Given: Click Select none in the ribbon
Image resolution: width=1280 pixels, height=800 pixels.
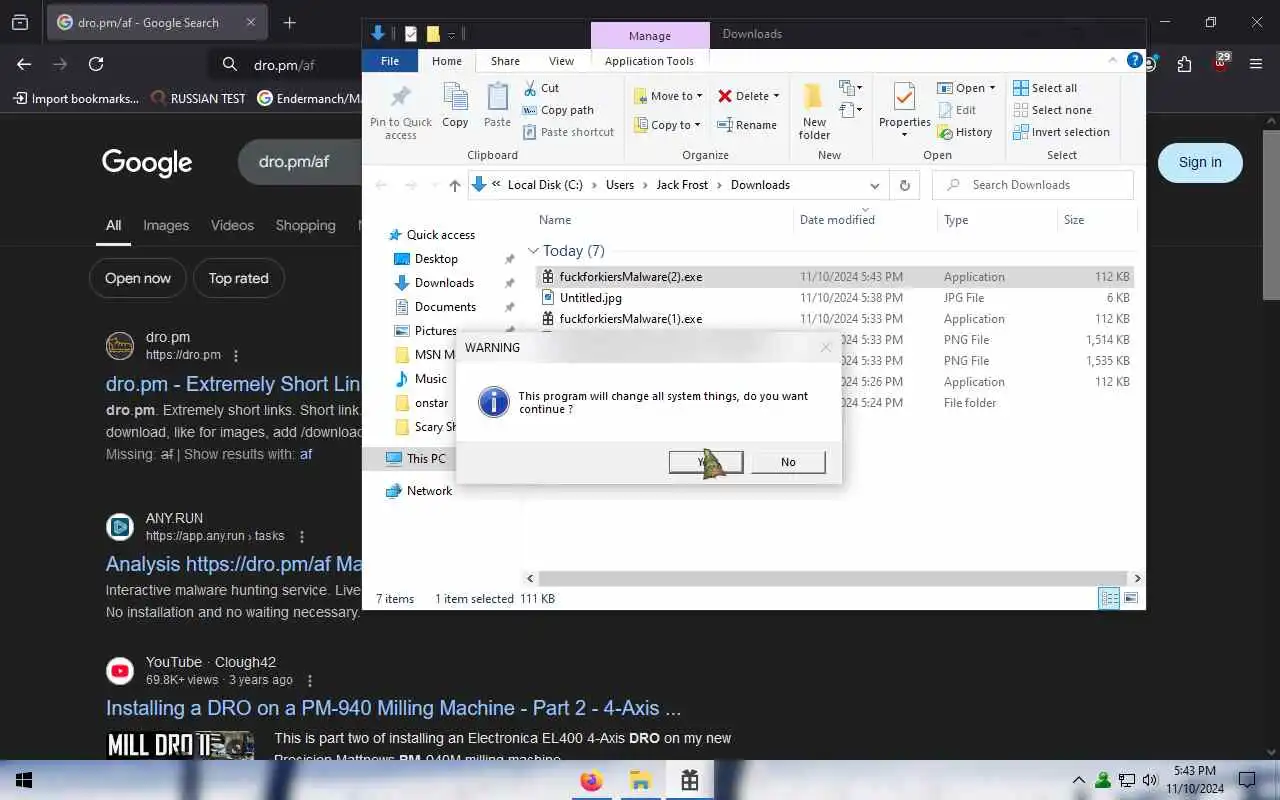Looking at the screenshot, I should [1053, 110].
